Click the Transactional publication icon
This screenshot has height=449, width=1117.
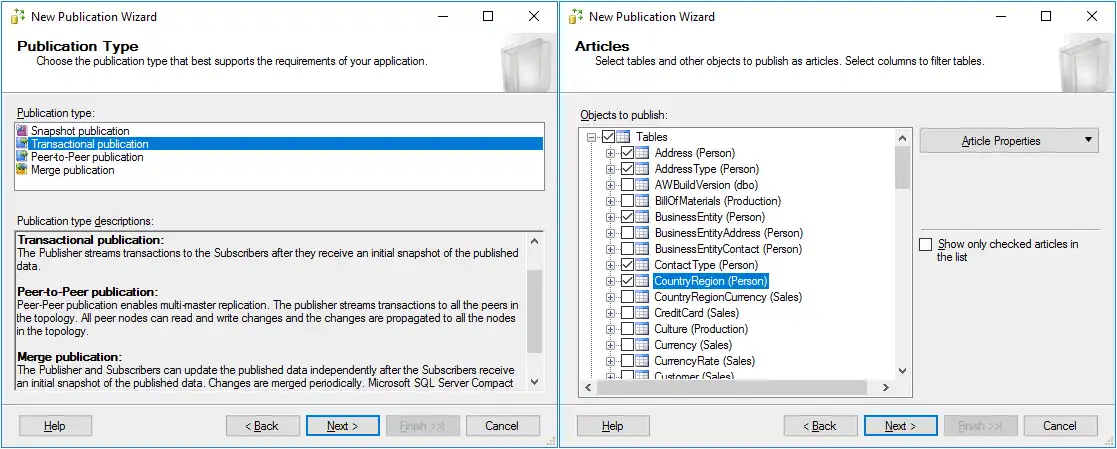click(21, 144)
